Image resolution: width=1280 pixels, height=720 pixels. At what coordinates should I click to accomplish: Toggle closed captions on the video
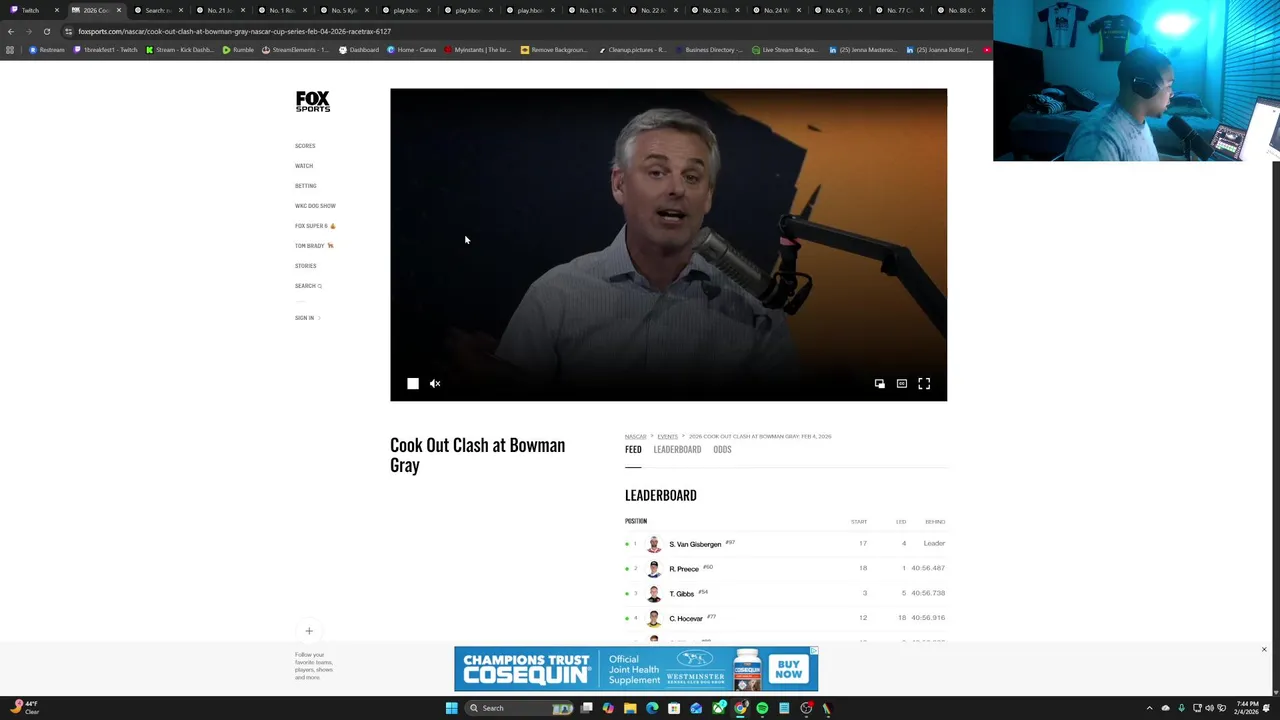coord(901,383)
